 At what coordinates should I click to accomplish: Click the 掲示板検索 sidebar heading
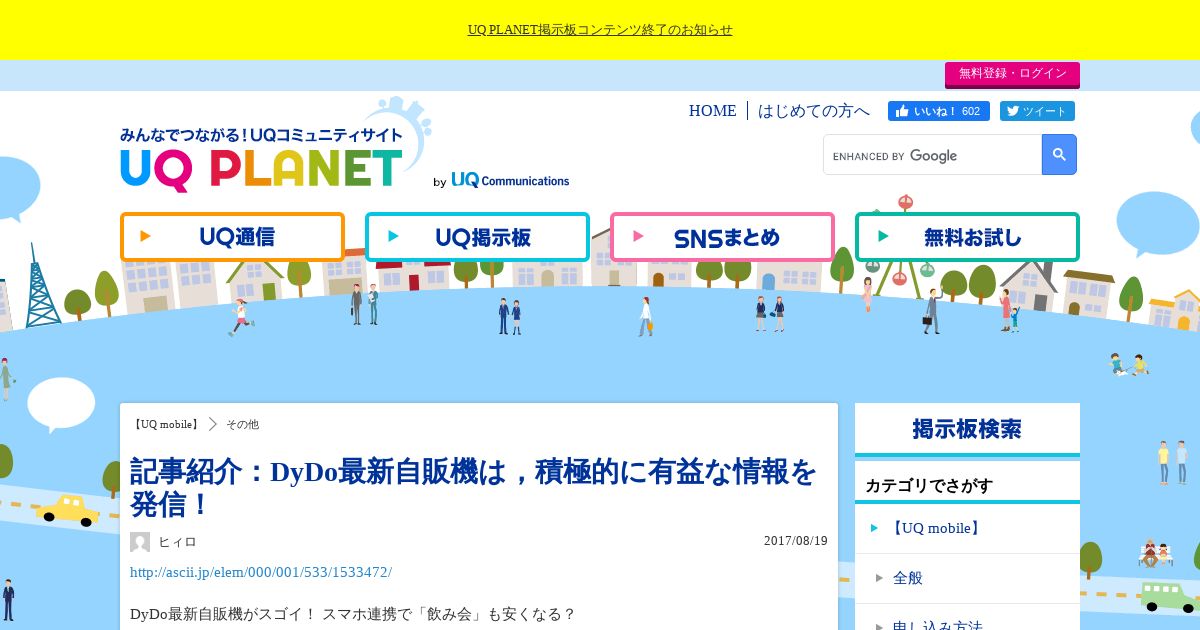(967, 429)
